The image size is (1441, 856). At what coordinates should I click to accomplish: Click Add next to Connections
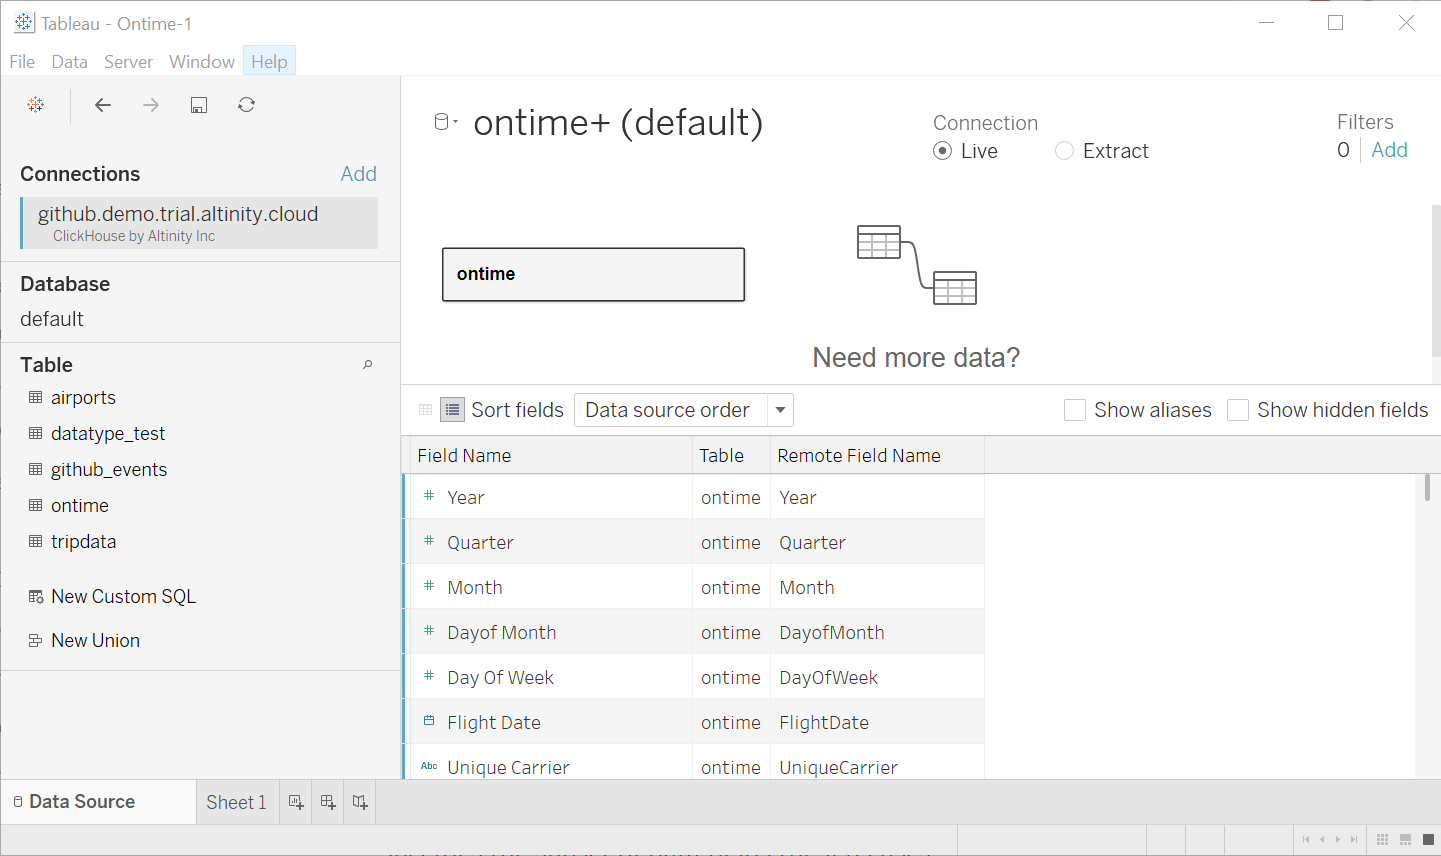358,173
